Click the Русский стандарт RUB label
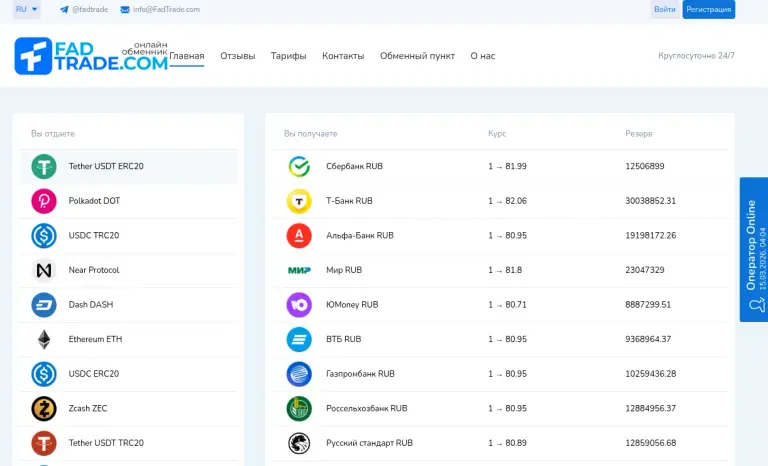This screenshot has width=768, height=466. point(369,443)
